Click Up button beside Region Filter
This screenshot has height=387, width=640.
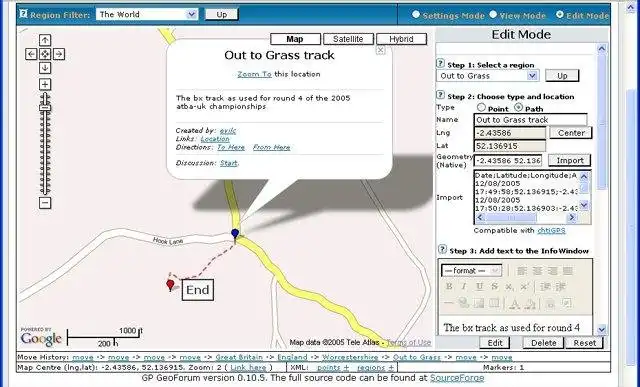(222, 14)
